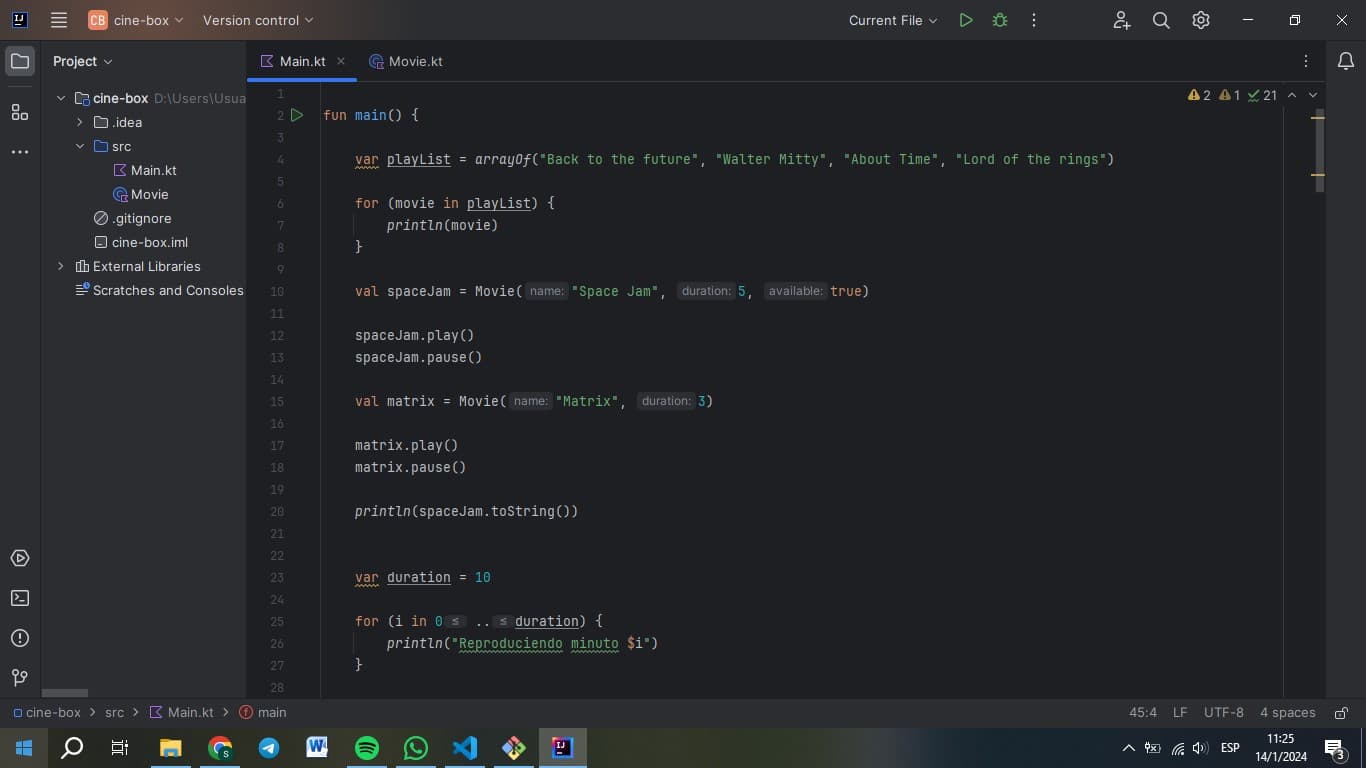
Task: Click the weak warning count indicator
Action: [x=1230, y=95]
